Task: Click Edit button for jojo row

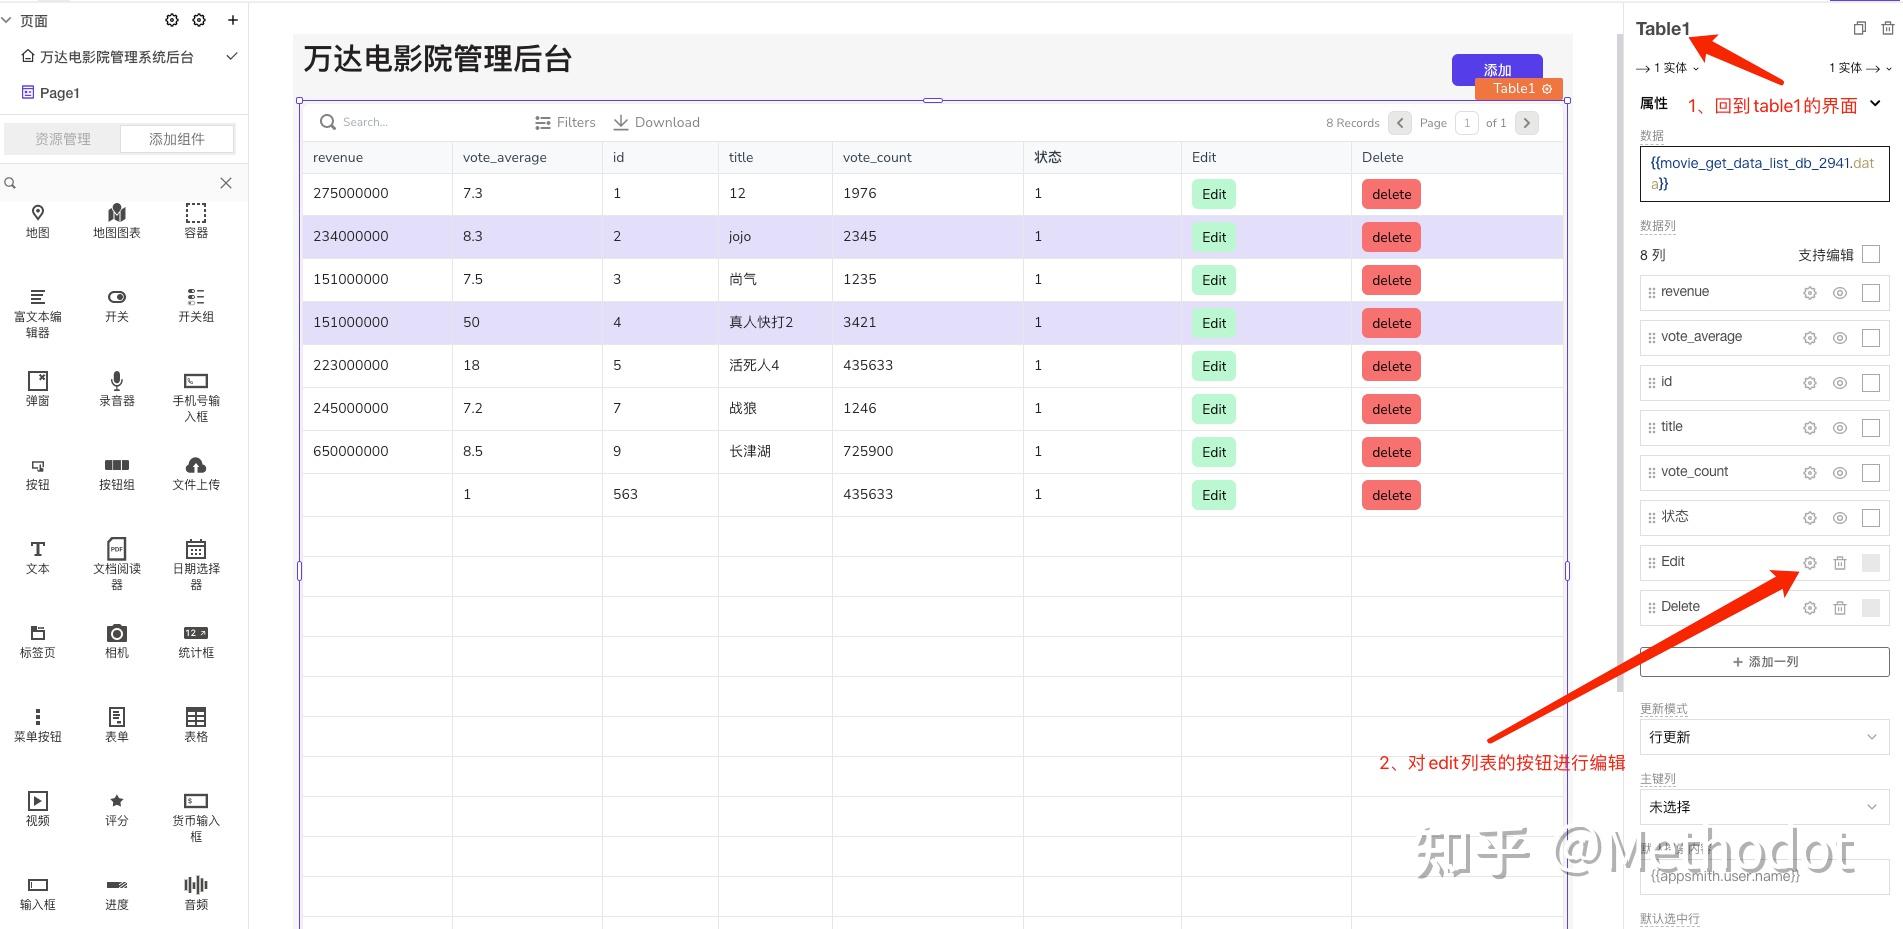Action: click(1214, 237)
